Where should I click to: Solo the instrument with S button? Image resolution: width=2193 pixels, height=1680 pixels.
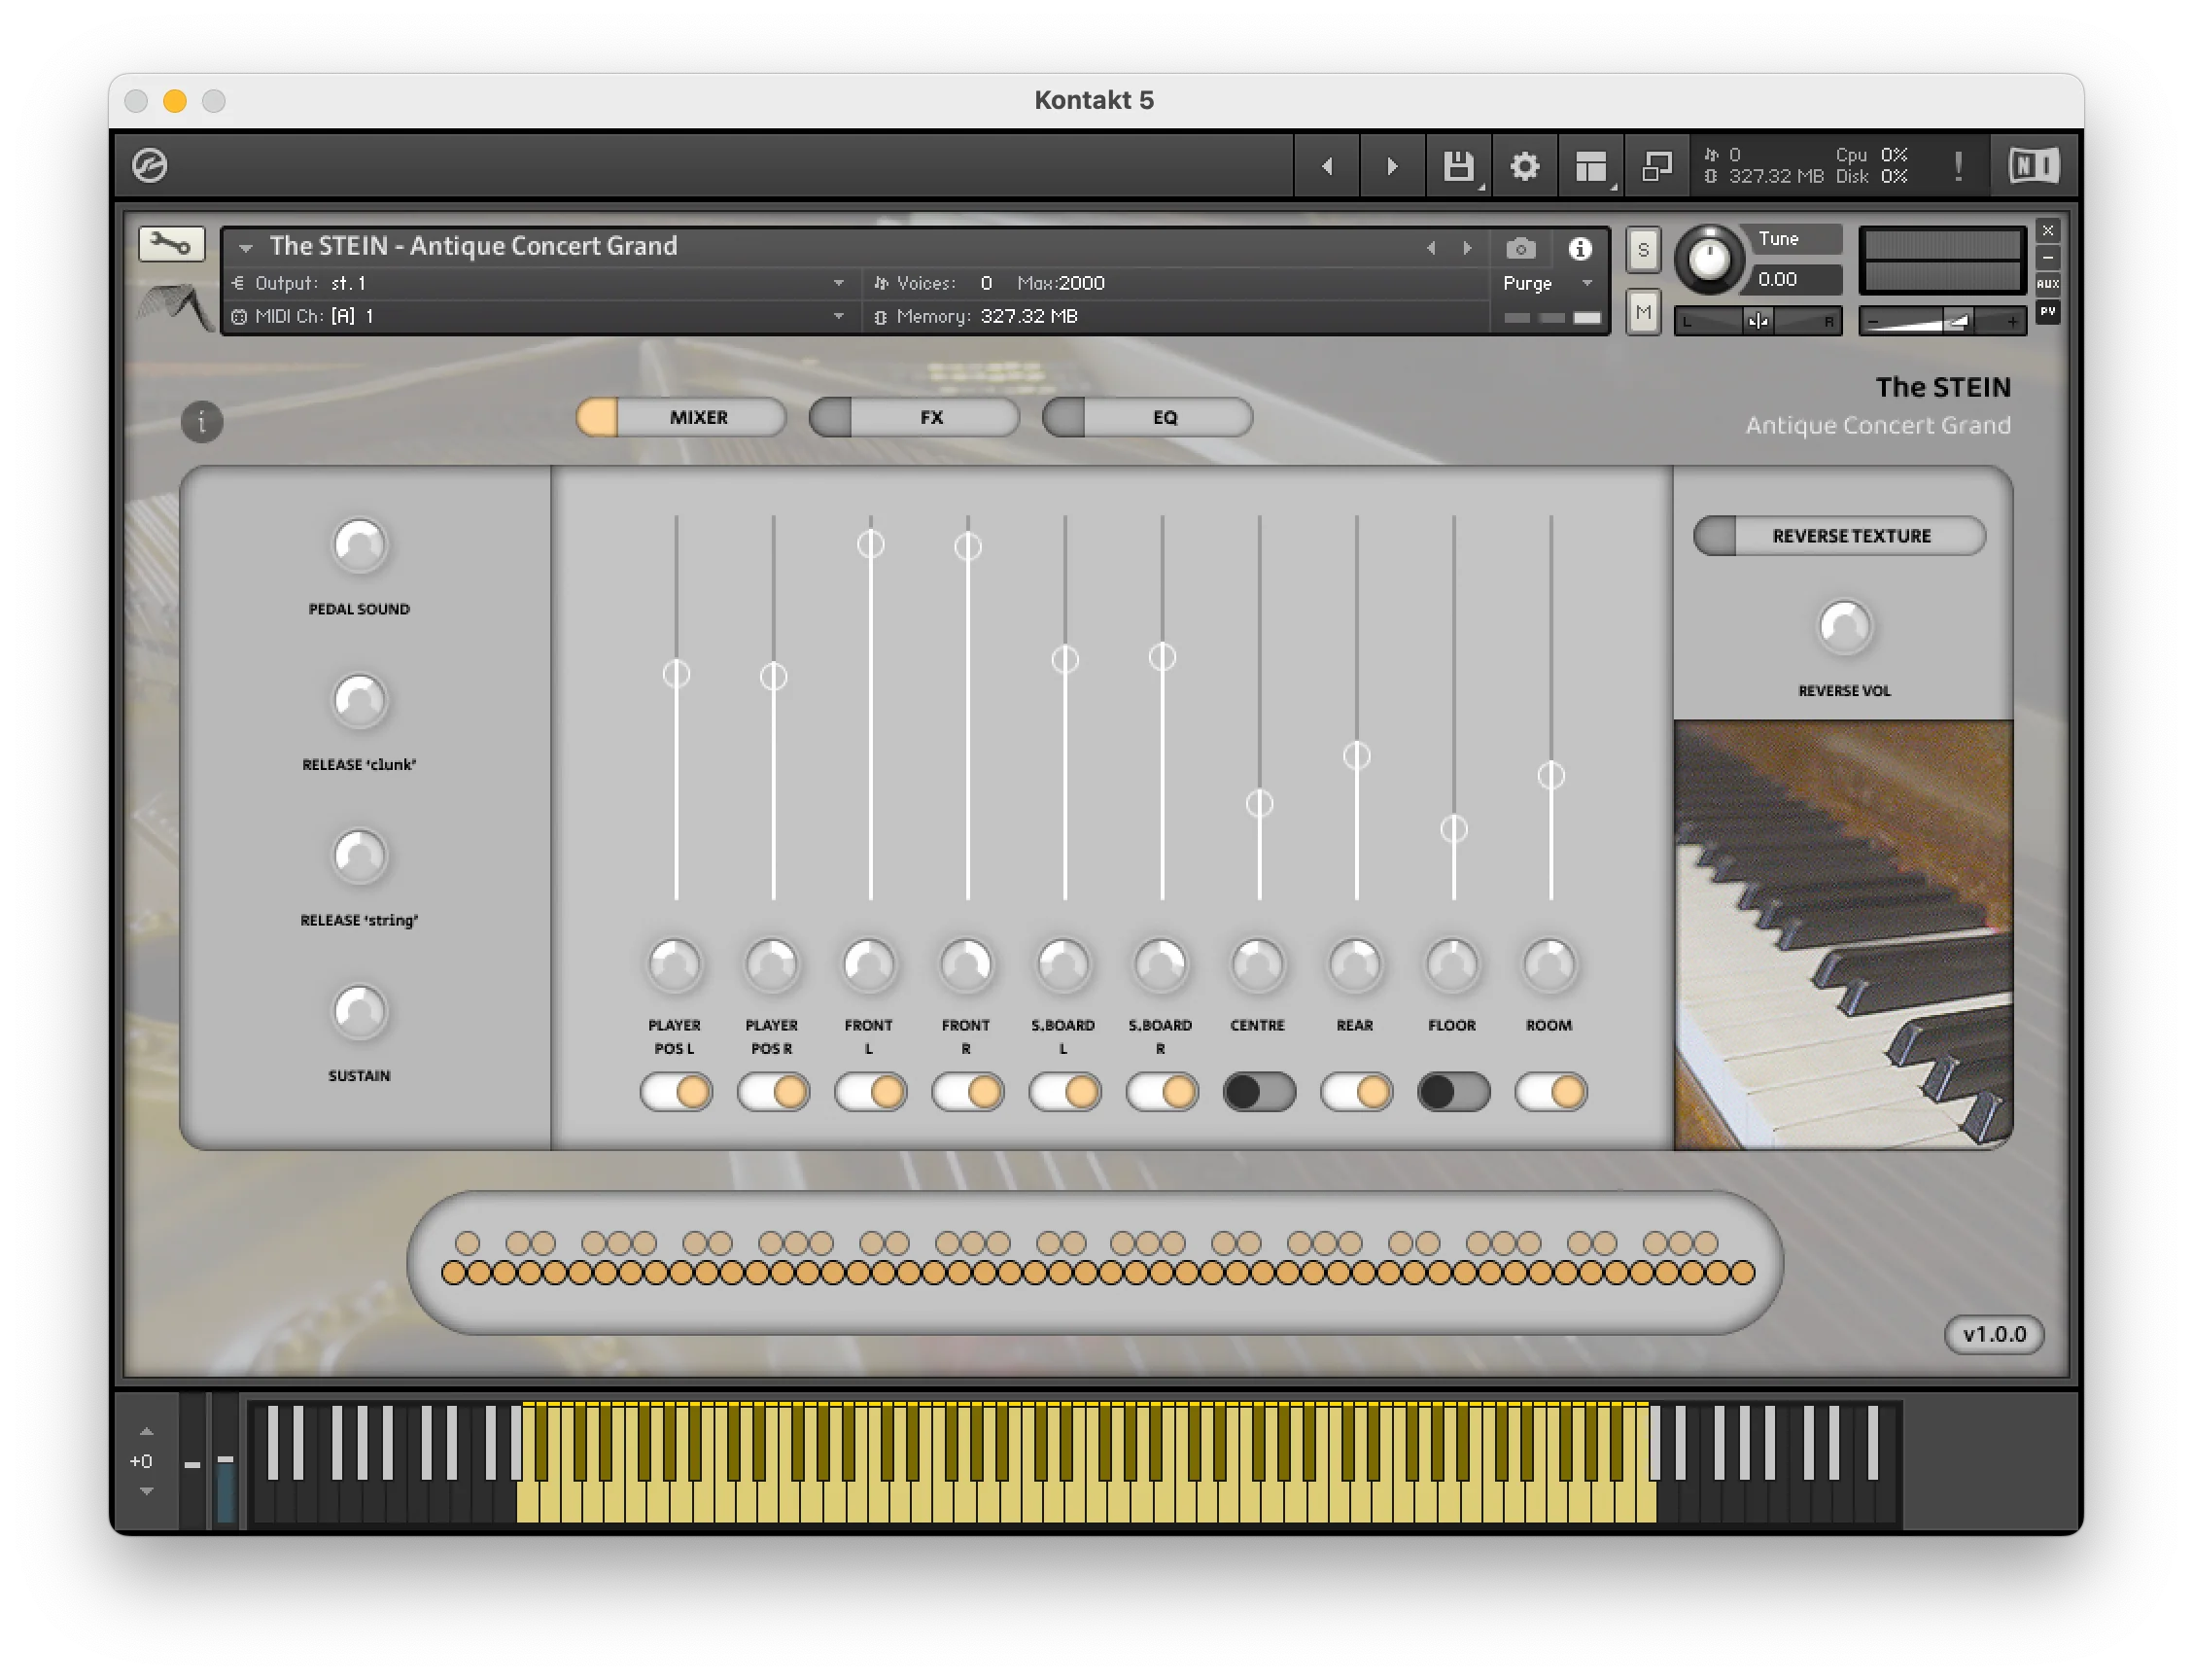(1643, 250)
